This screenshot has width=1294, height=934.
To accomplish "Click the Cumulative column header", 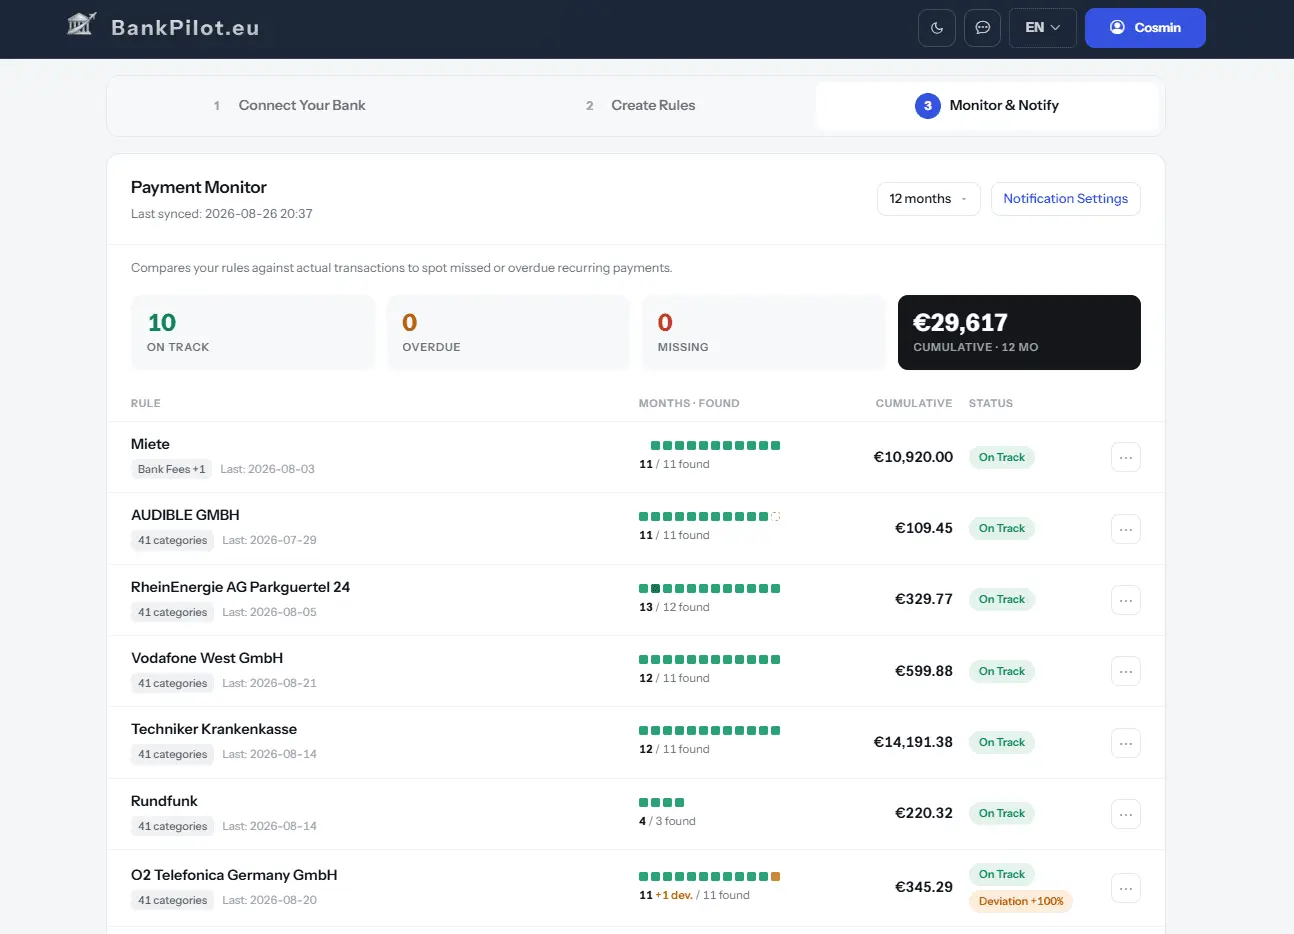I will click(x=914, y=403).
